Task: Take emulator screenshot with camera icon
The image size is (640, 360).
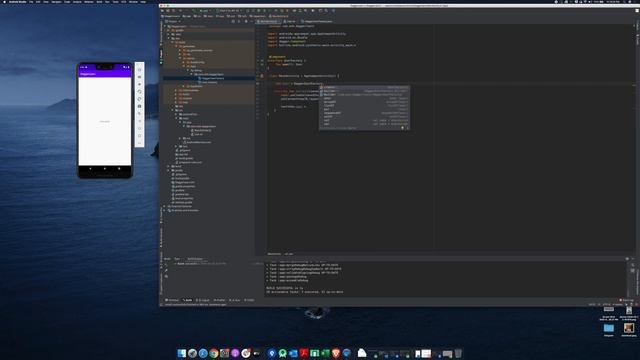Action: (x=140, y=106)
